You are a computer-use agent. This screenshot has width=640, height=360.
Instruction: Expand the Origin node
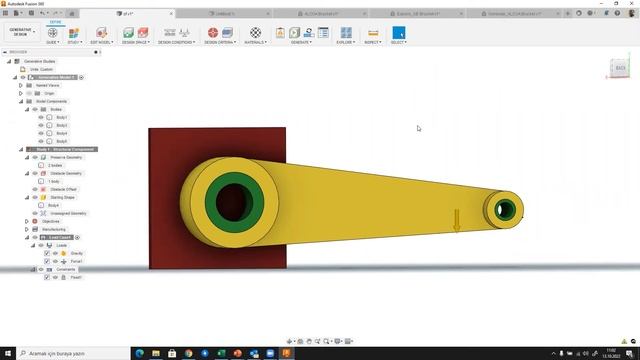pos(21,93)
